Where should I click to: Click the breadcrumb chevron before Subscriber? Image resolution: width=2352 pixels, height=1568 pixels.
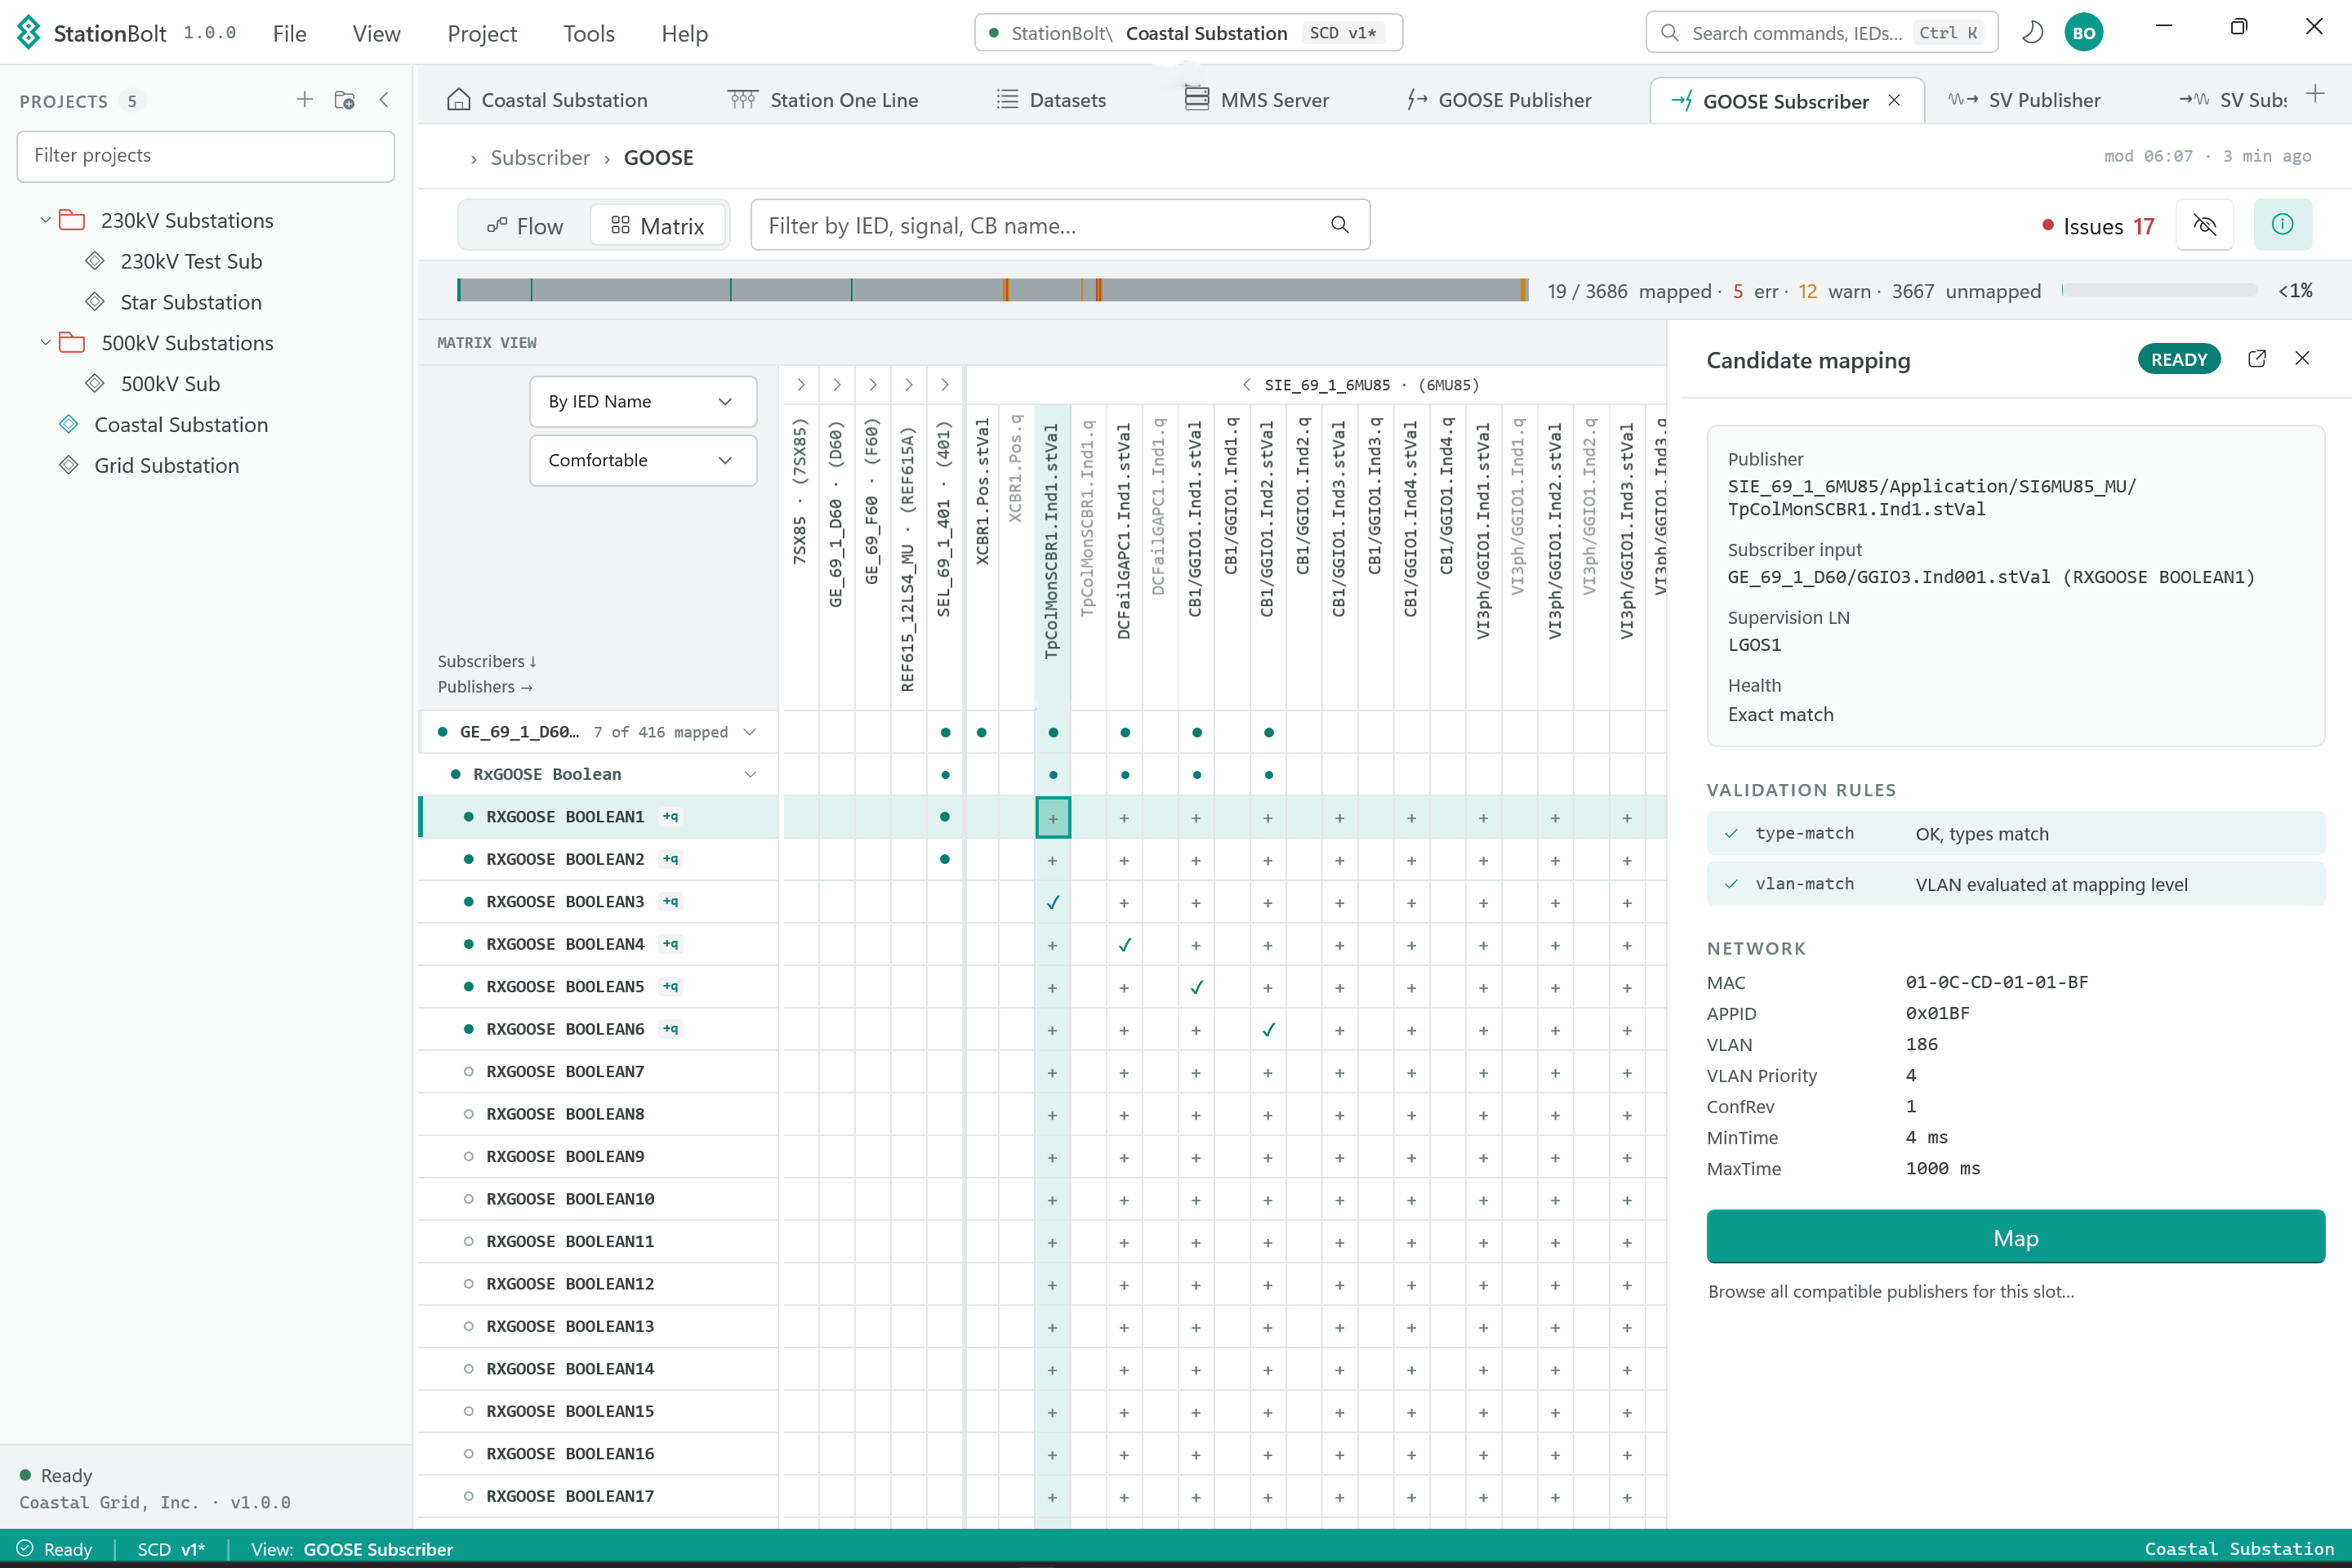pyautogui.click(x=474, y=159)
